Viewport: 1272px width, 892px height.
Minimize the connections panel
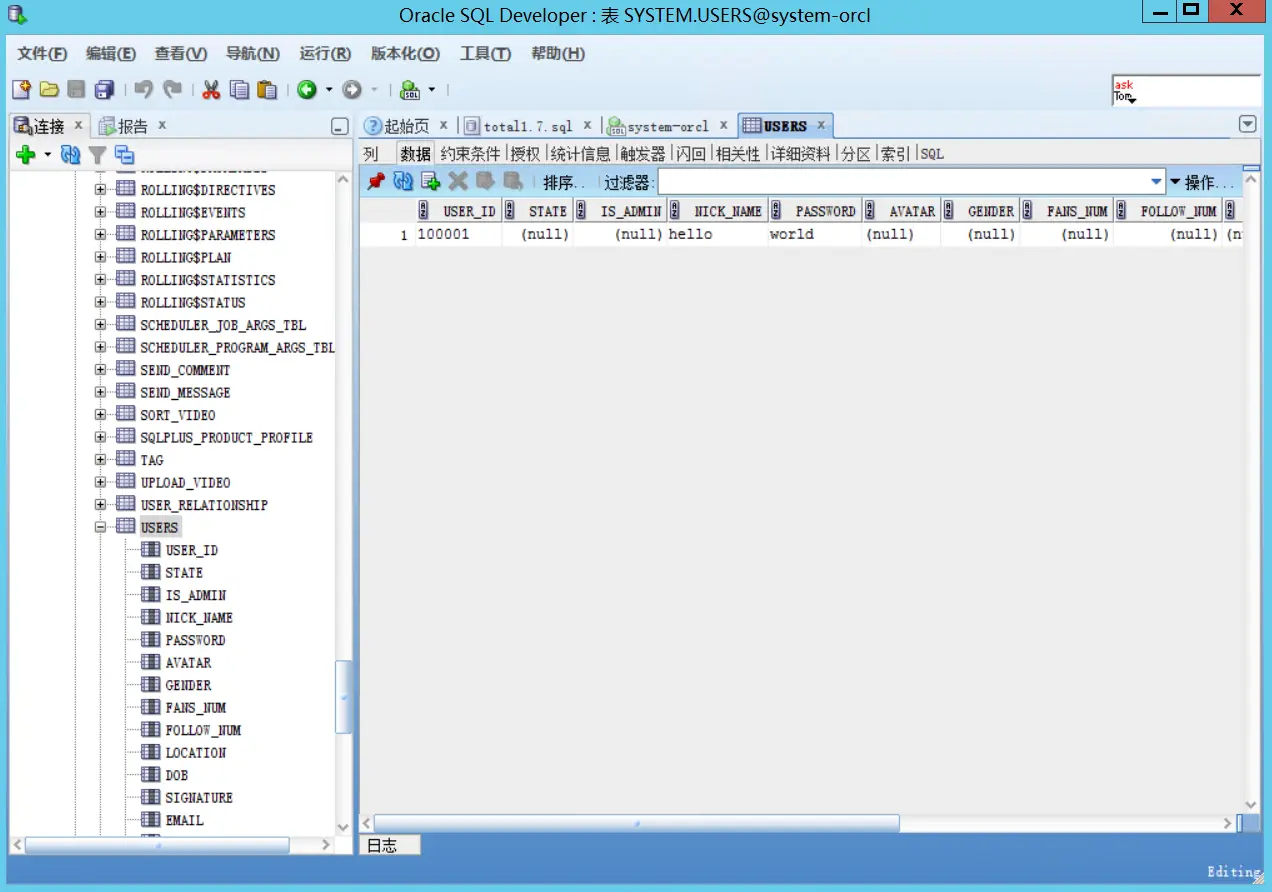[x=340, y=127]
